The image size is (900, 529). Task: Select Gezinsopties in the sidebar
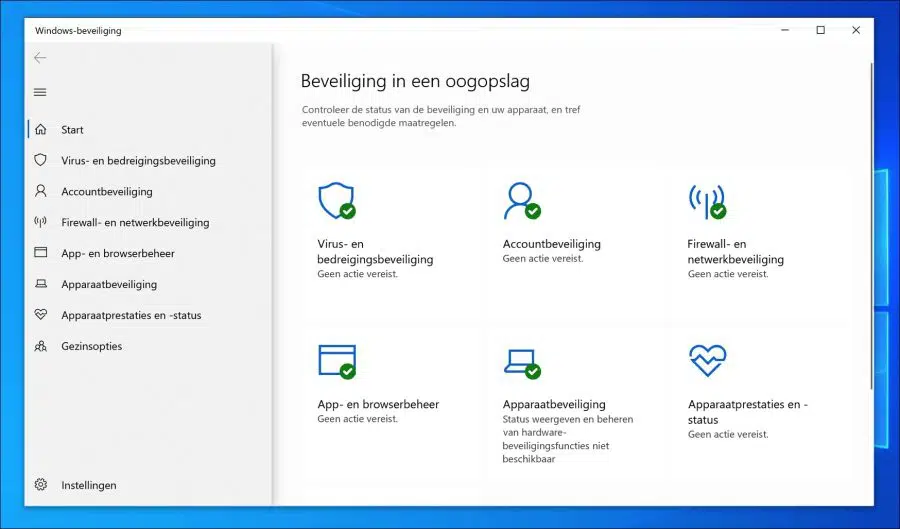click(x=92, y=346)
